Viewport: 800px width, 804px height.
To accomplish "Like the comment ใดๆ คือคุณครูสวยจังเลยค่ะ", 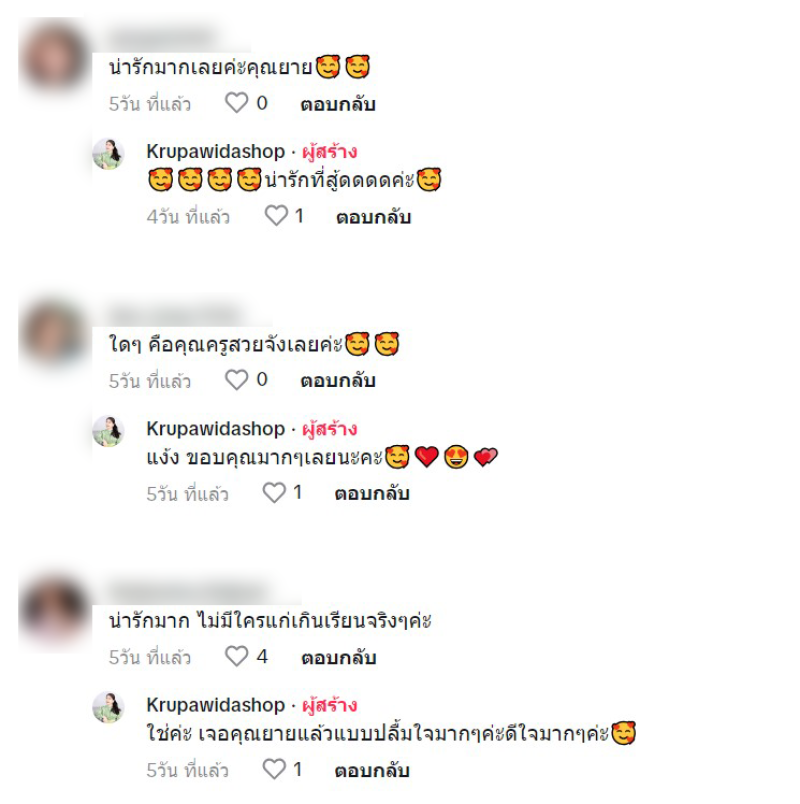I will (x=236, y=380).
